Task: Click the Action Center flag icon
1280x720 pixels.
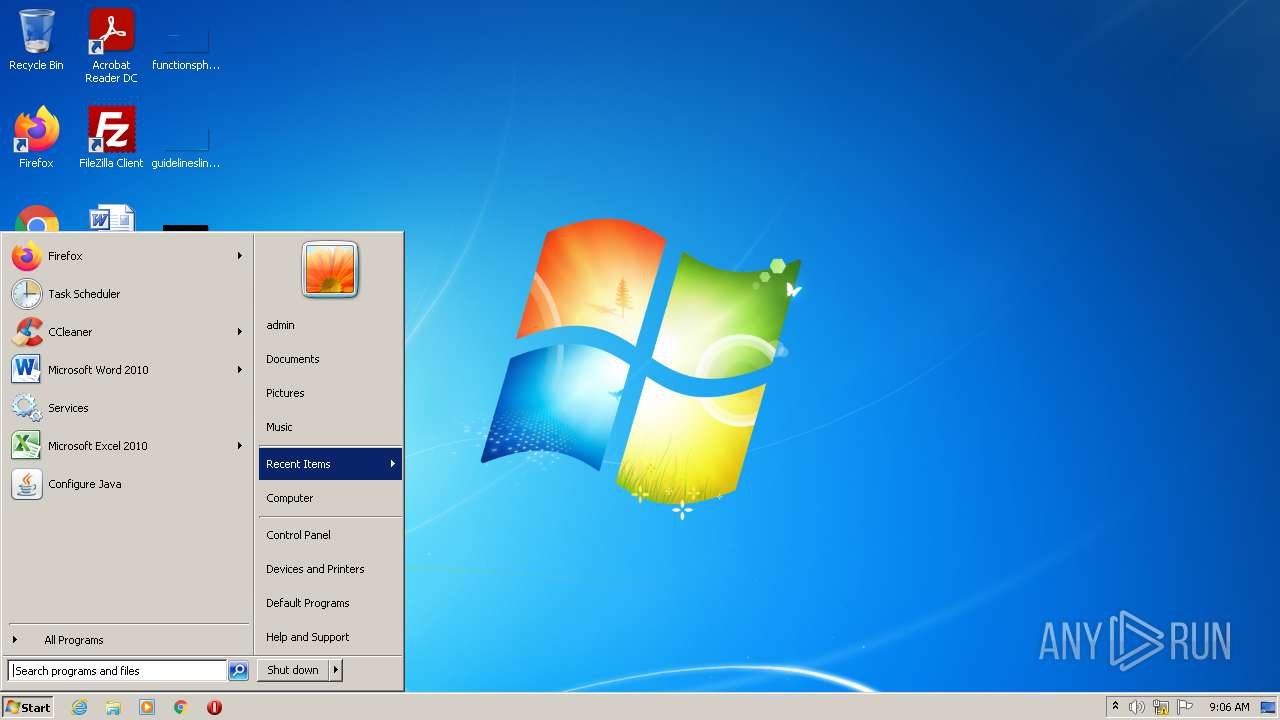Action: pyautogui.click(x=1185, y=707)
